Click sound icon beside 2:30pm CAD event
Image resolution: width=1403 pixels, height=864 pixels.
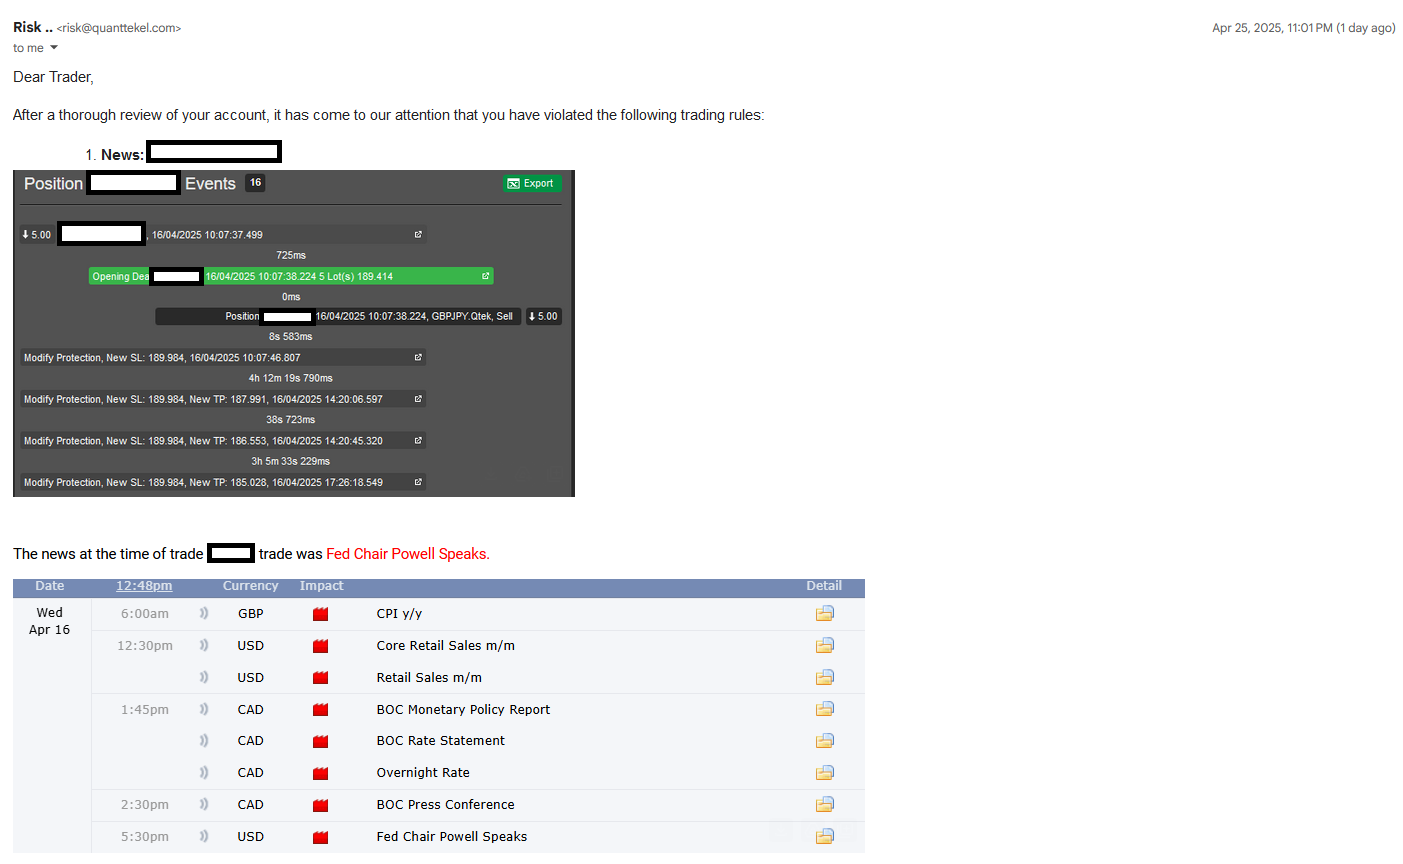(x=204, y=805)
